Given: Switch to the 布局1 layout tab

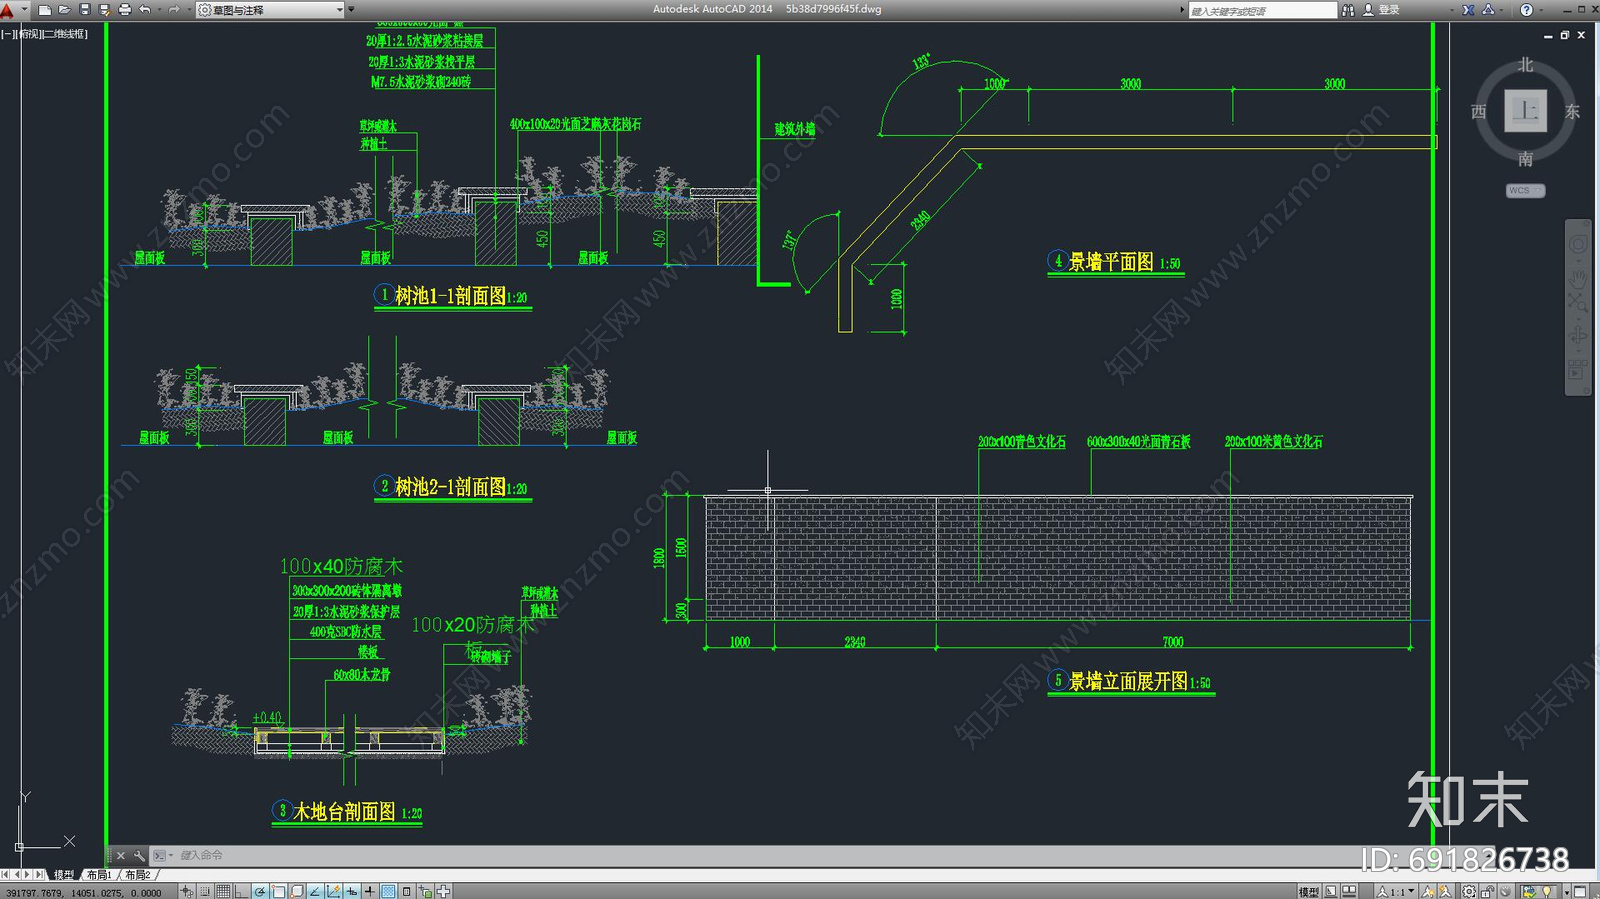Looking at the screenshot, I should tap(99, 875).
